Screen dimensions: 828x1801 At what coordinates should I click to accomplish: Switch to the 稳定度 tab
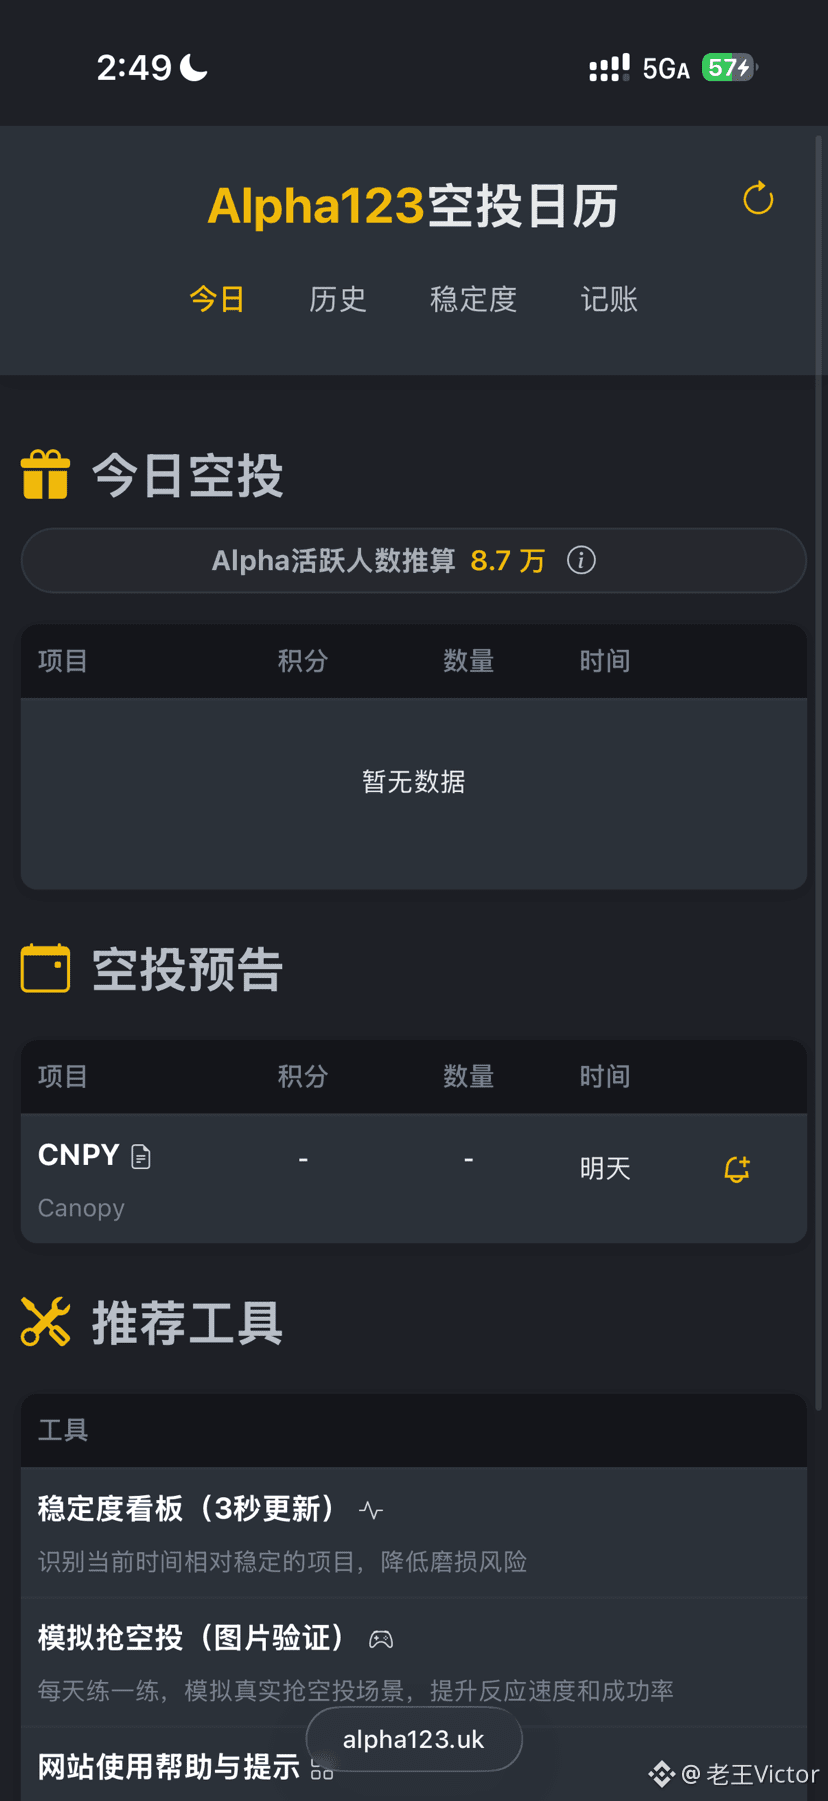tap(473, 299)
